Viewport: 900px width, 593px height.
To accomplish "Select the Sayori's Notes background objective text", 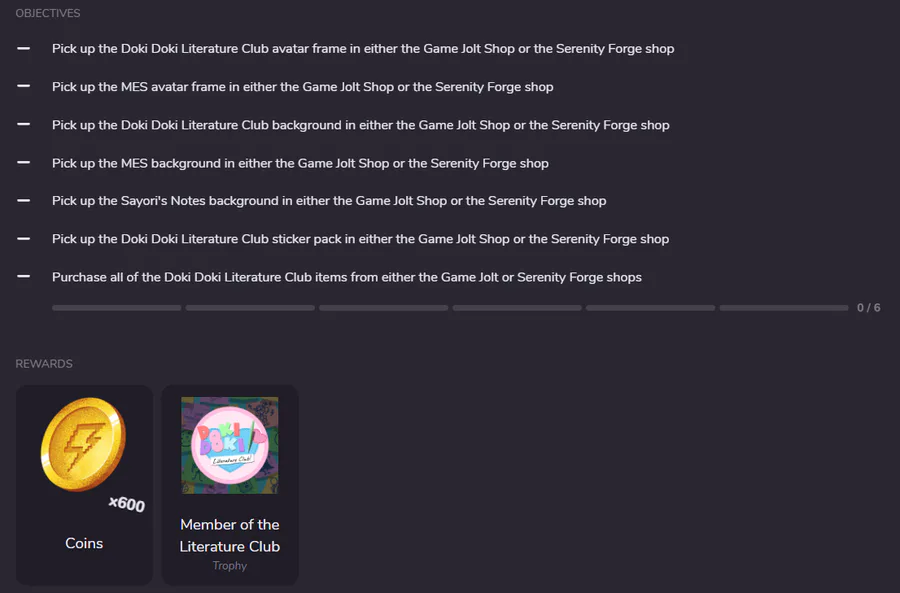I will 329,201.
